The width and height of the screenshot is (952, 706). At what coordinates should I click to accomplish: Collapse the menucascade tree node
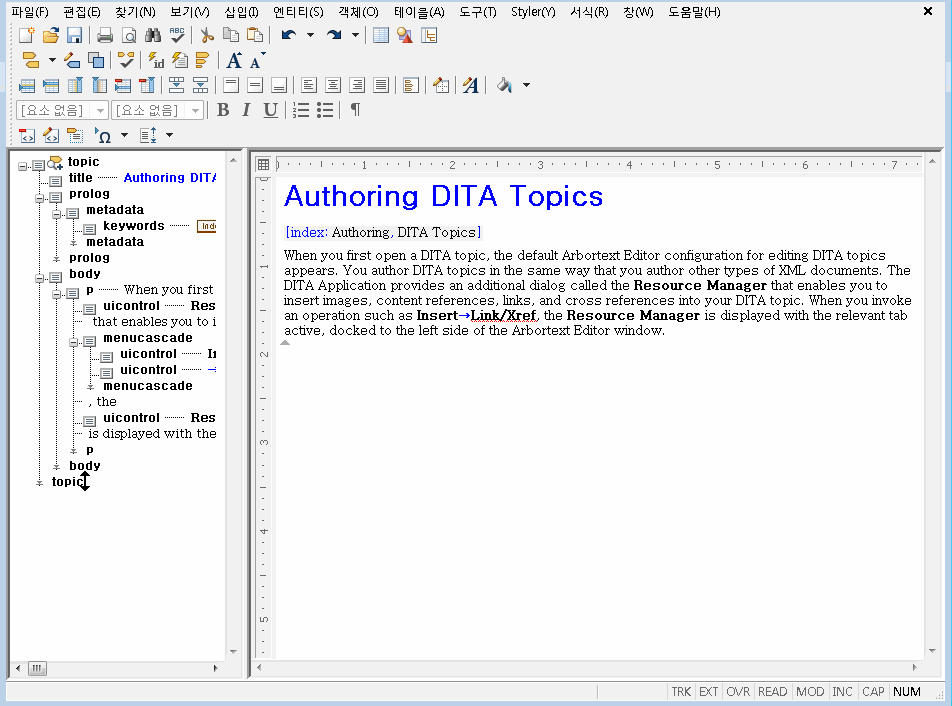point(73,342)
